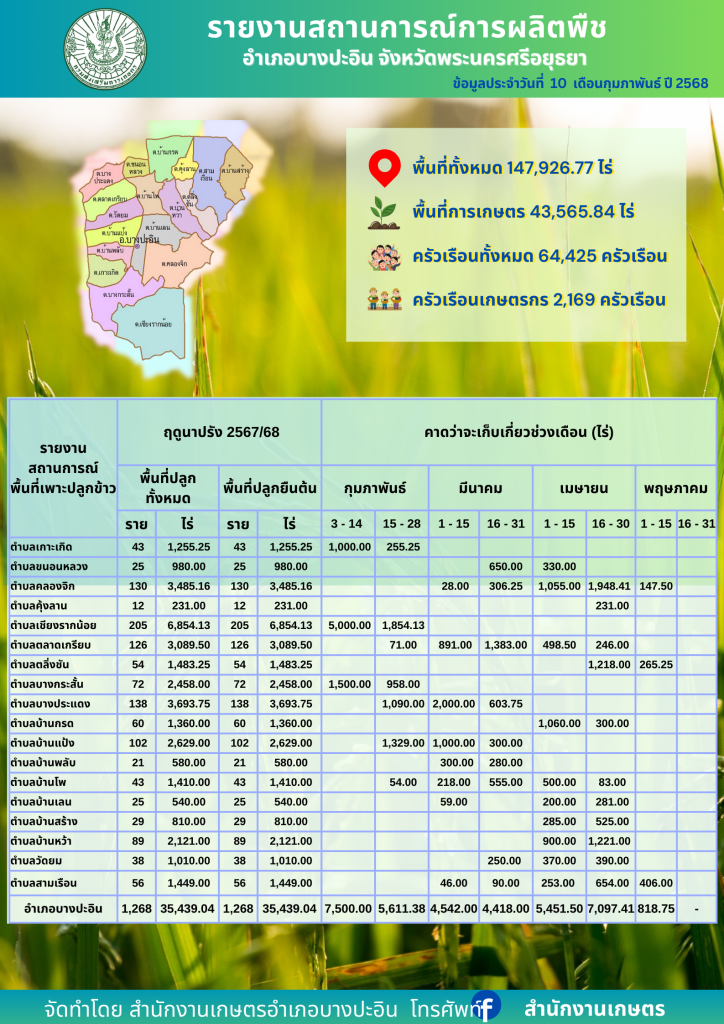Click row label ตำบลสามเรือน
Screen dimensions: 724x1024
[x=44, y=883]
